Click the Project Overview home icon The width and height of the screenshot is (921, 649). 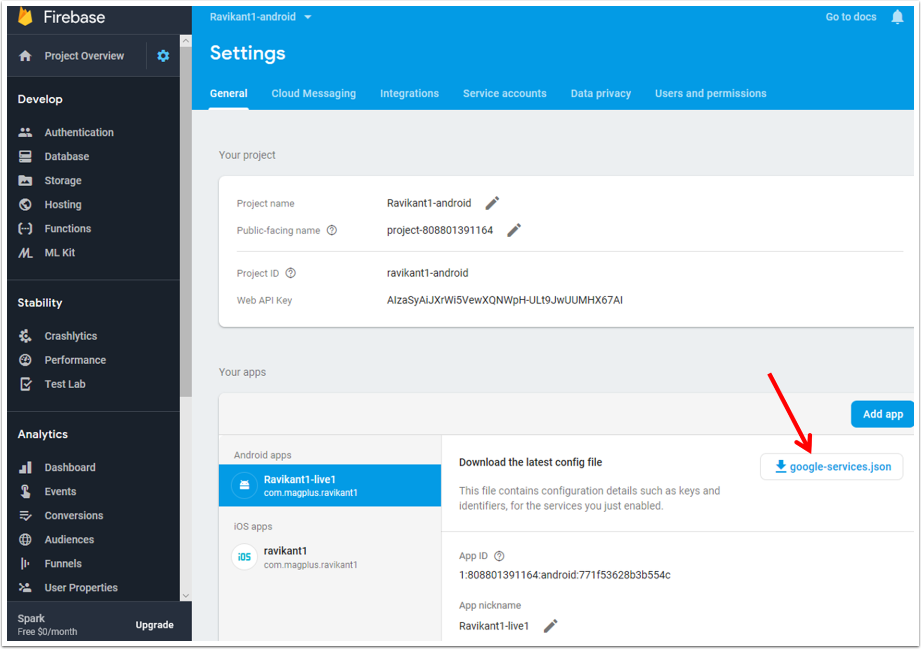[25, 56]
